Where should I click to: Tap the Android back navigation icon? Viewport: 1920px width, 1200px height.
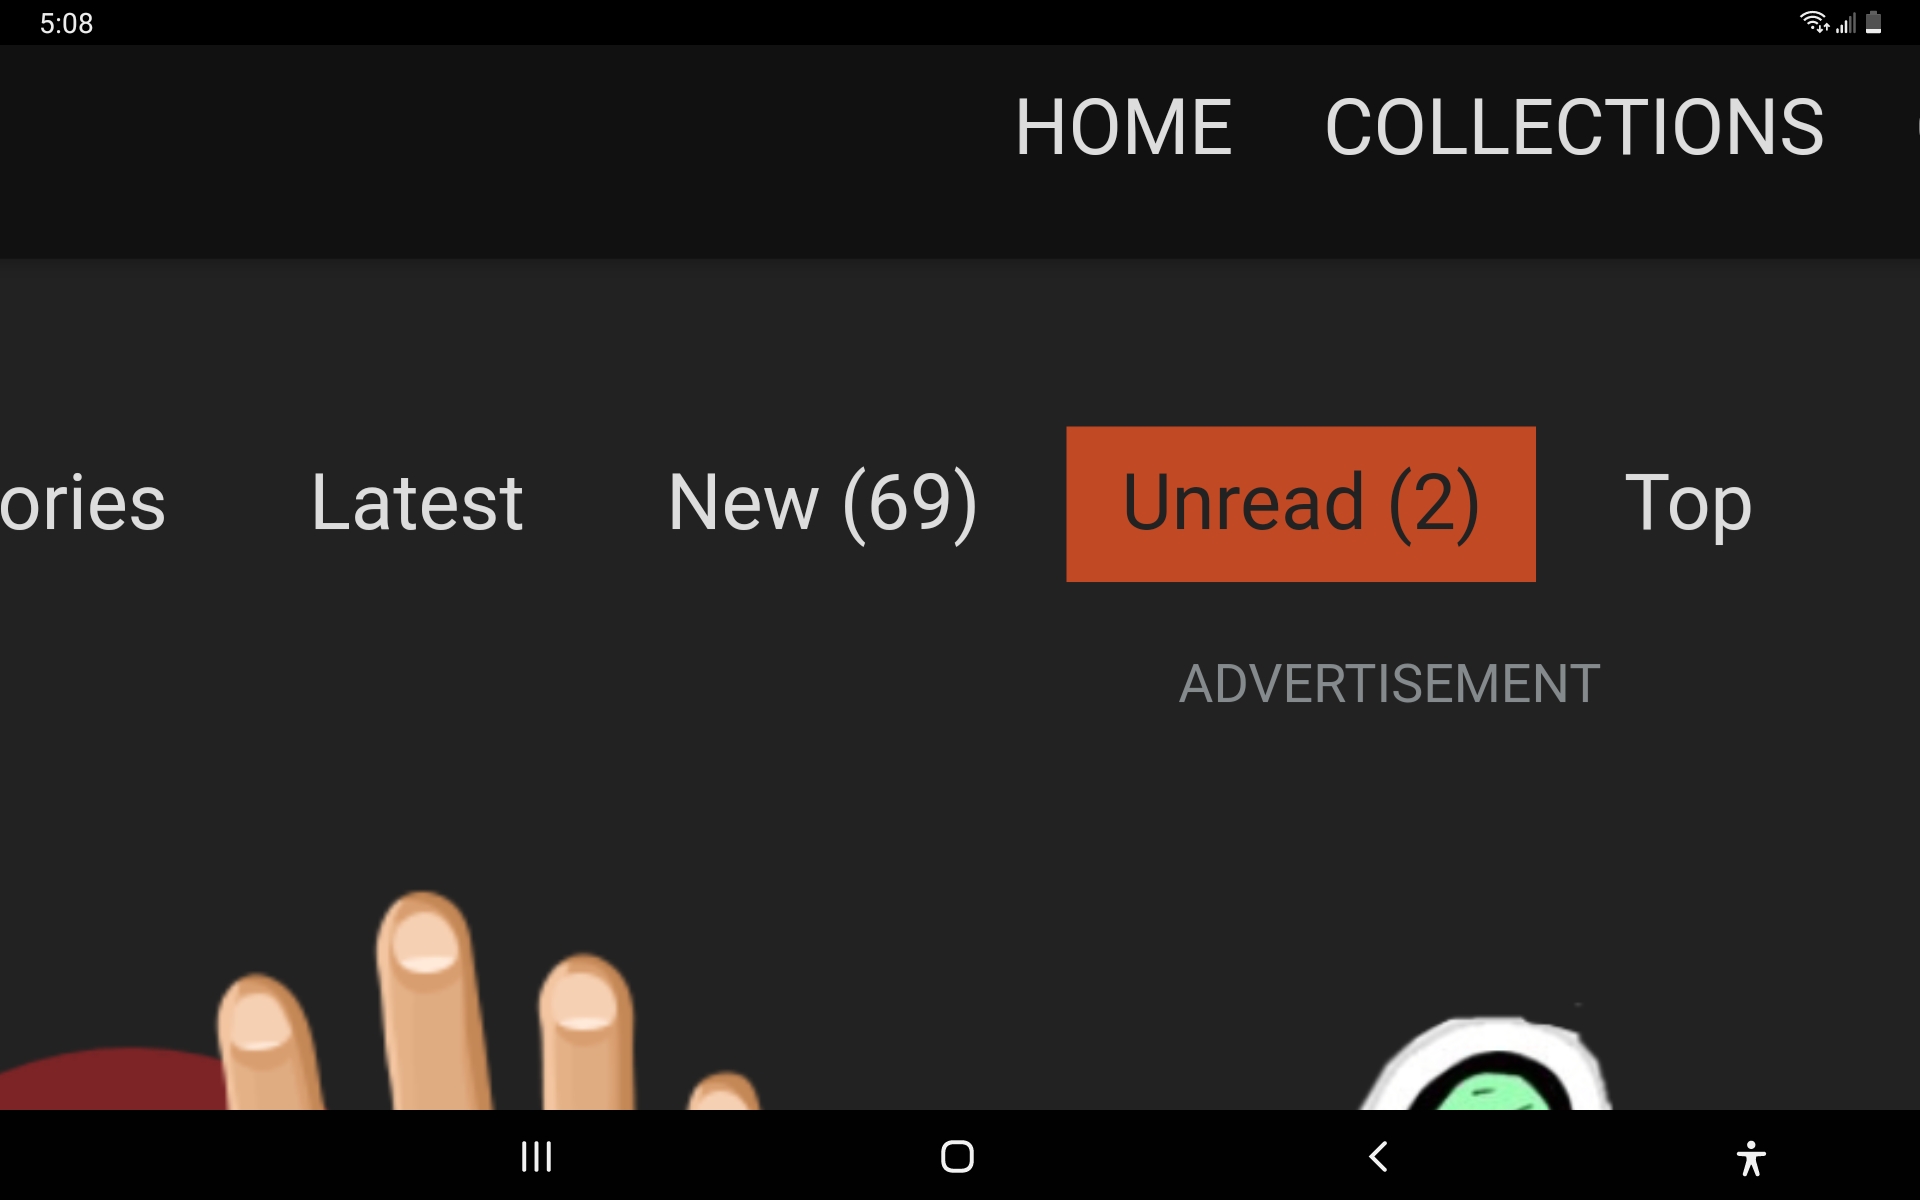click(x=1375, y=1156)
